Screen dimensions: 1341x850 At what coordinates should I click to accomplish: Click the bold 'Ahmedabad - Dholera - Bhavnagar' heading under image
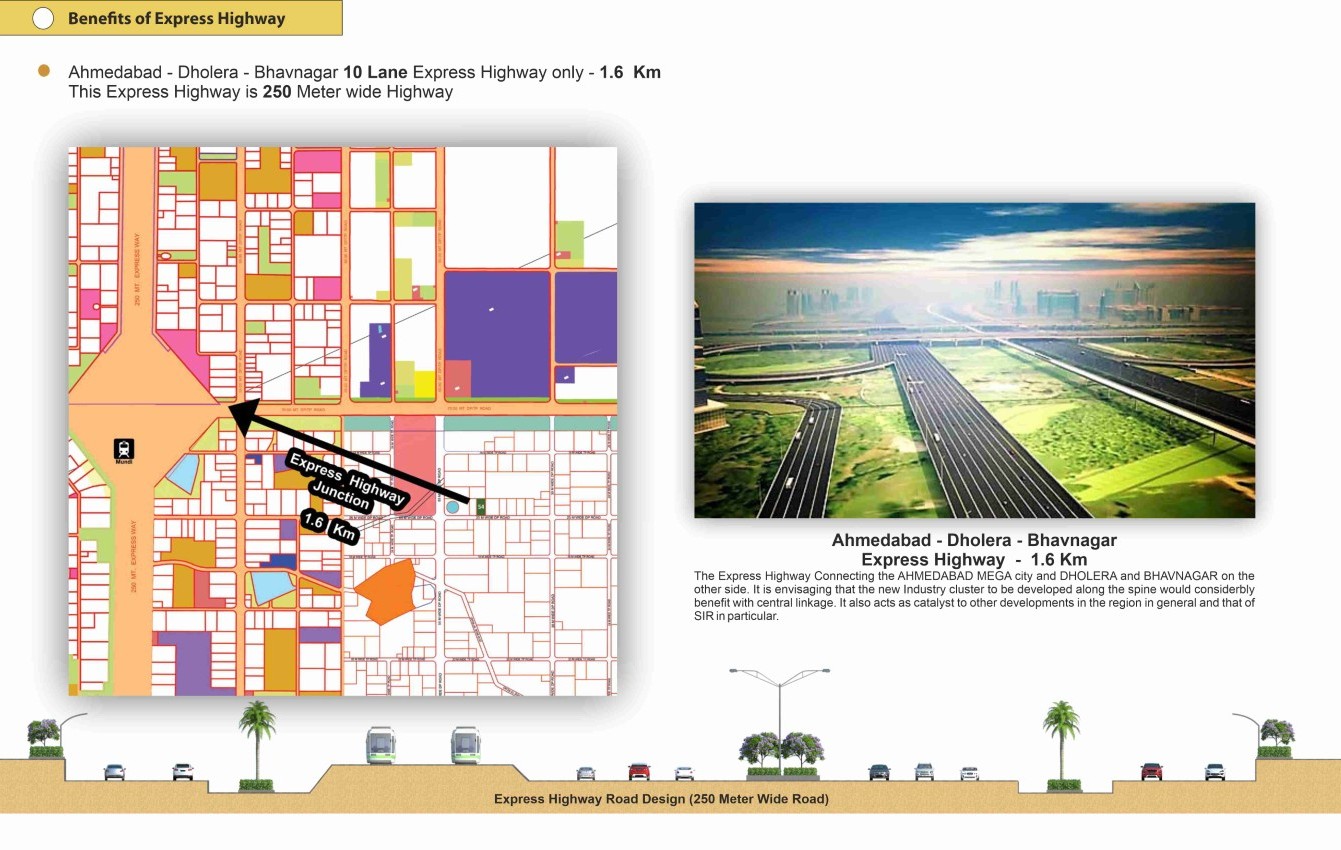pyautogui.click(x=973, y=540)
